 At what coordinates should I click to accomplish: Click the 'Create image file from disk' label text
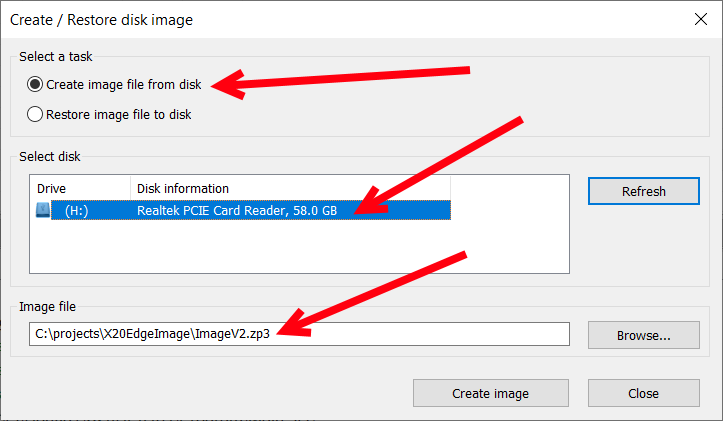[123, 85]
